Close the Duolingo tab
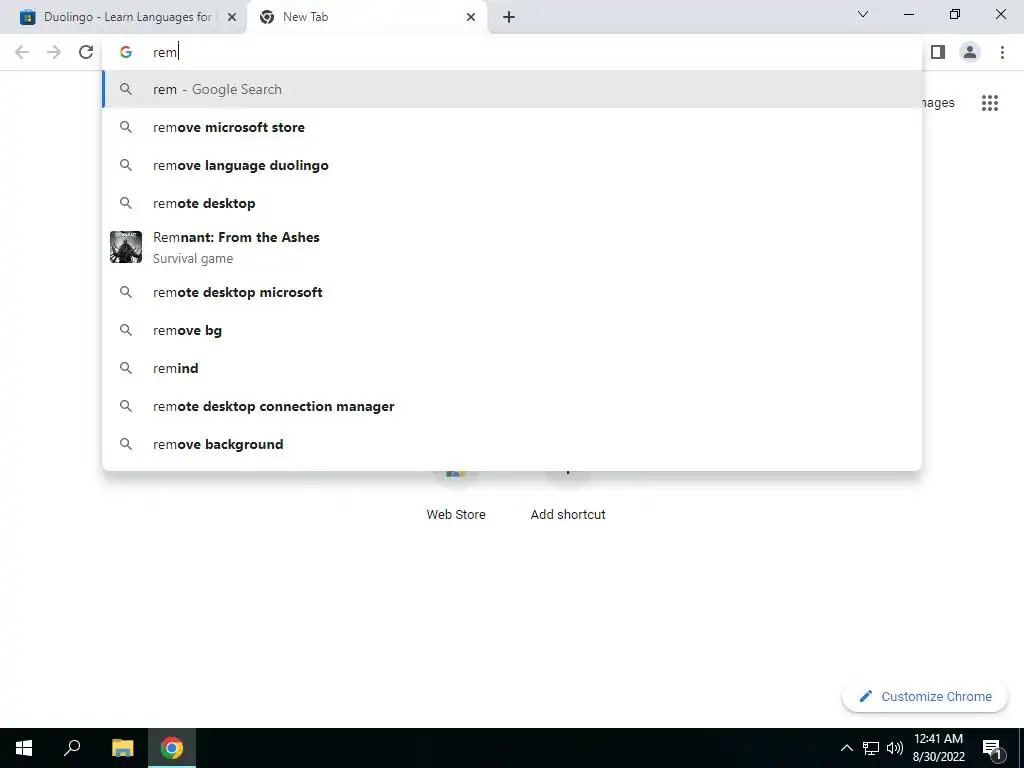This screenshot has height=768, width=1024. 232,17
